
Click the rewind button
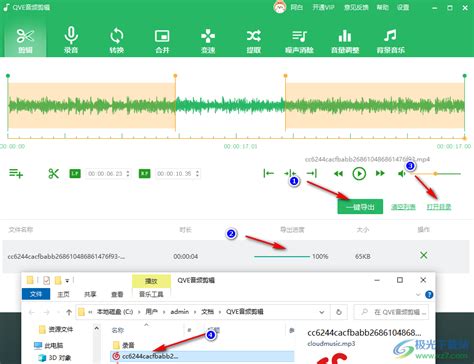338,173
